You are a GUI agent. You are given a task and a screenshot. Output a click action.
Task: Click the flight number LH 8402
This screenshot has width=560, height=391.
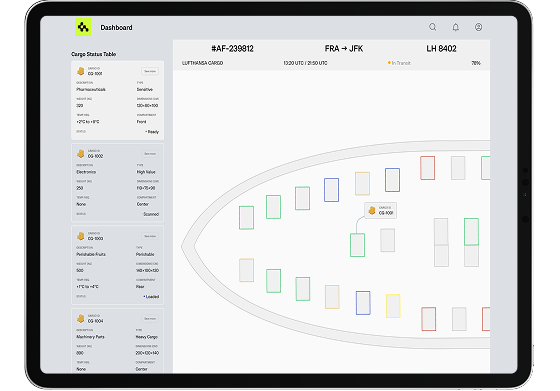click(x=441, y=49)
